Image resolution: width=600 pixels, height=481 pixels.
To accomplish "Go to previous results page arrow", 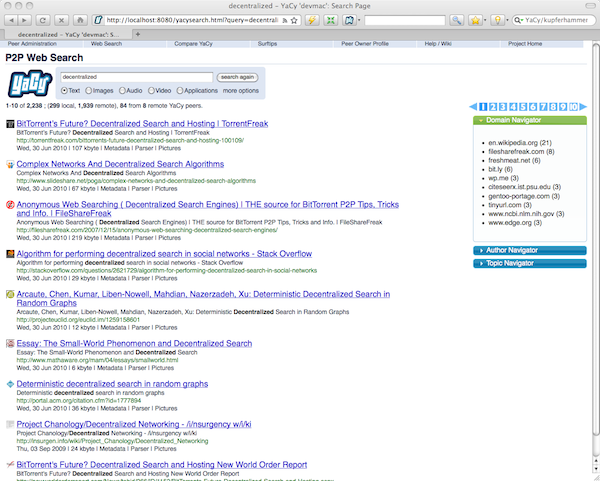I will [473, 107].
